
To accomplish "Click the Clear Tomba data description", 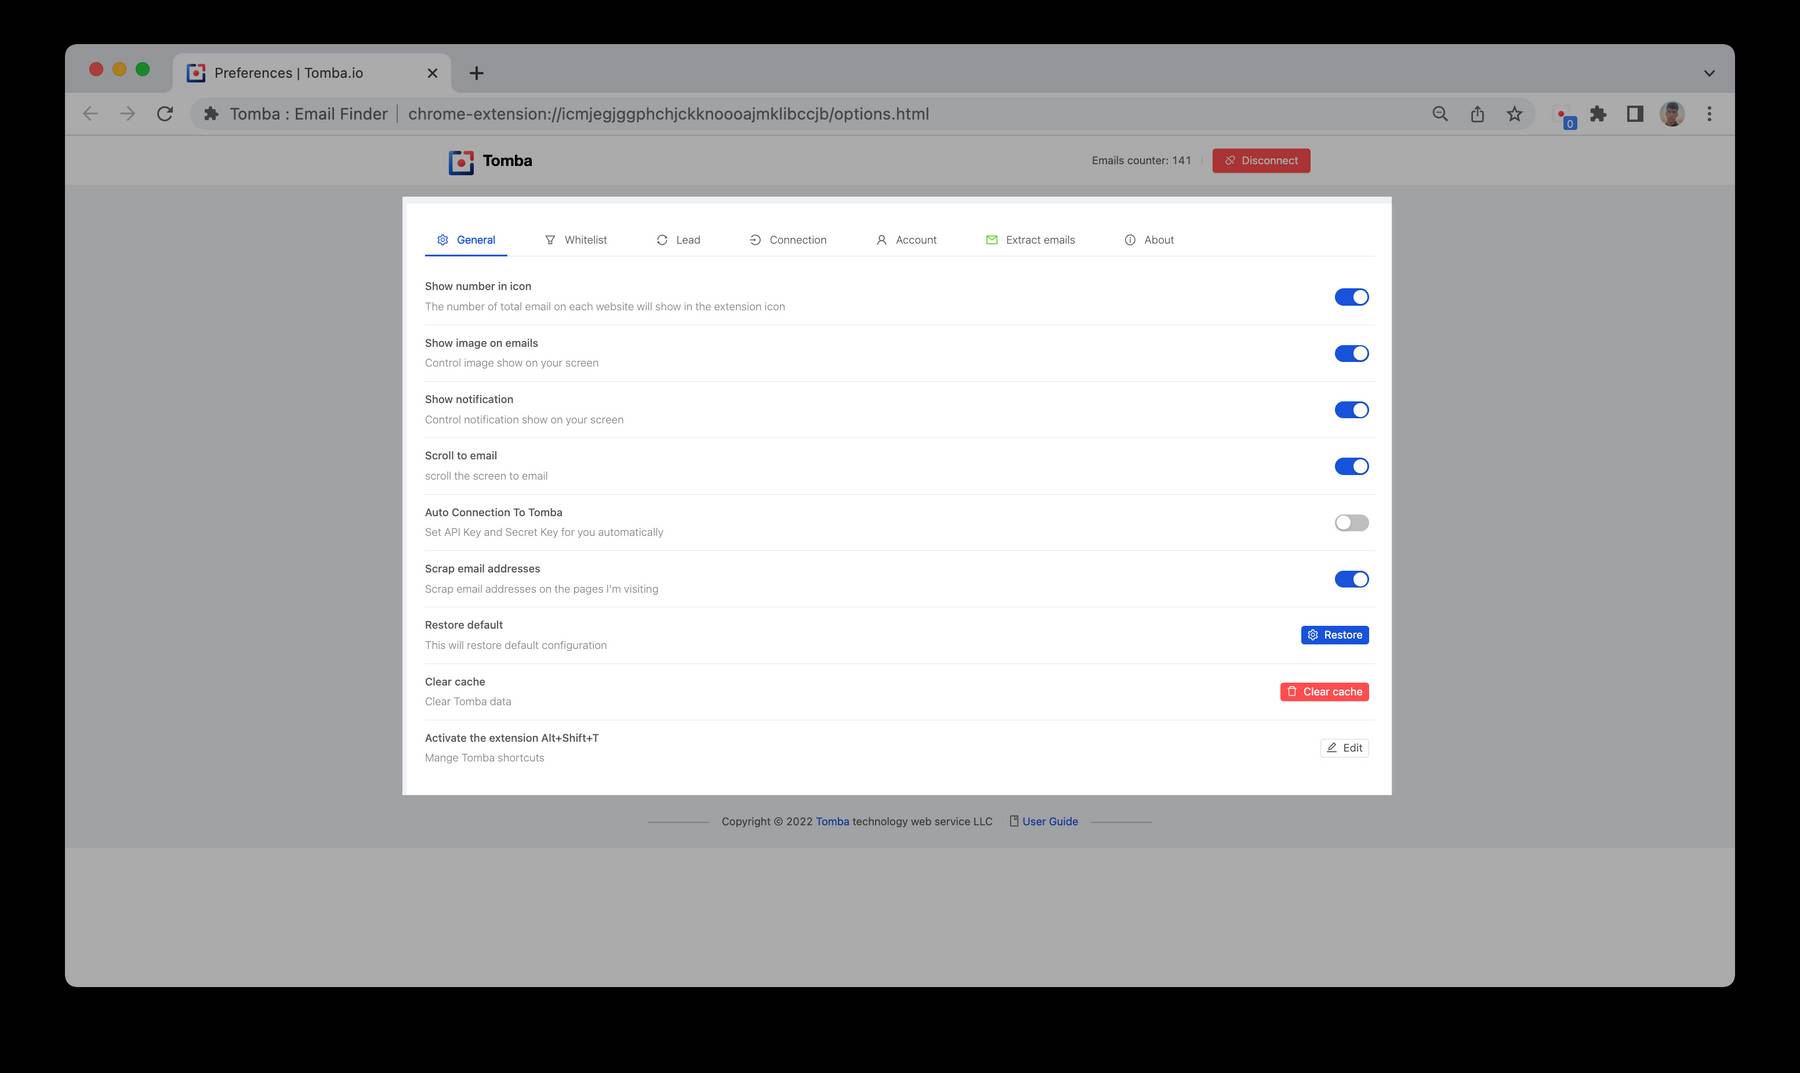I will 468,702.
